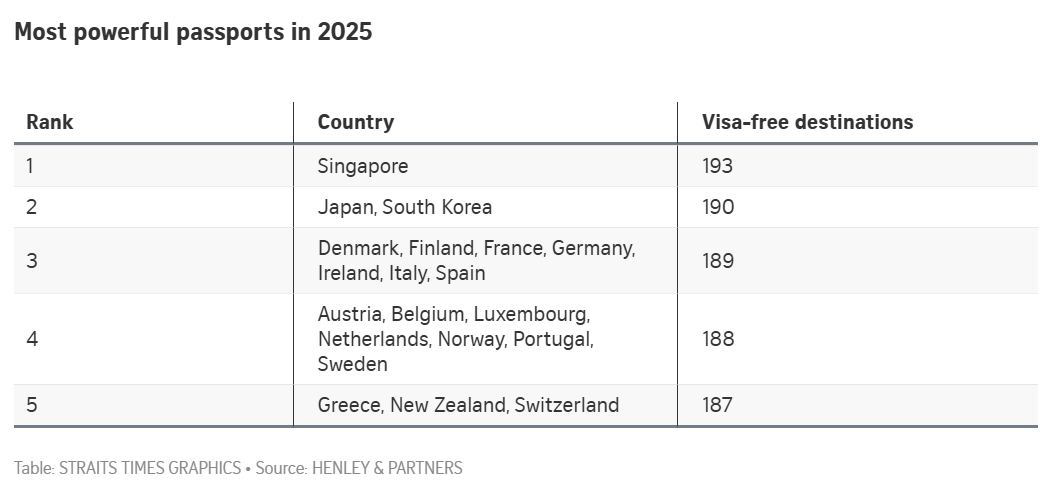Image resolution: width=1055 pixels, height=496 pixels.
Task: Click the Singapore country cell
Action: pos(363,166)
